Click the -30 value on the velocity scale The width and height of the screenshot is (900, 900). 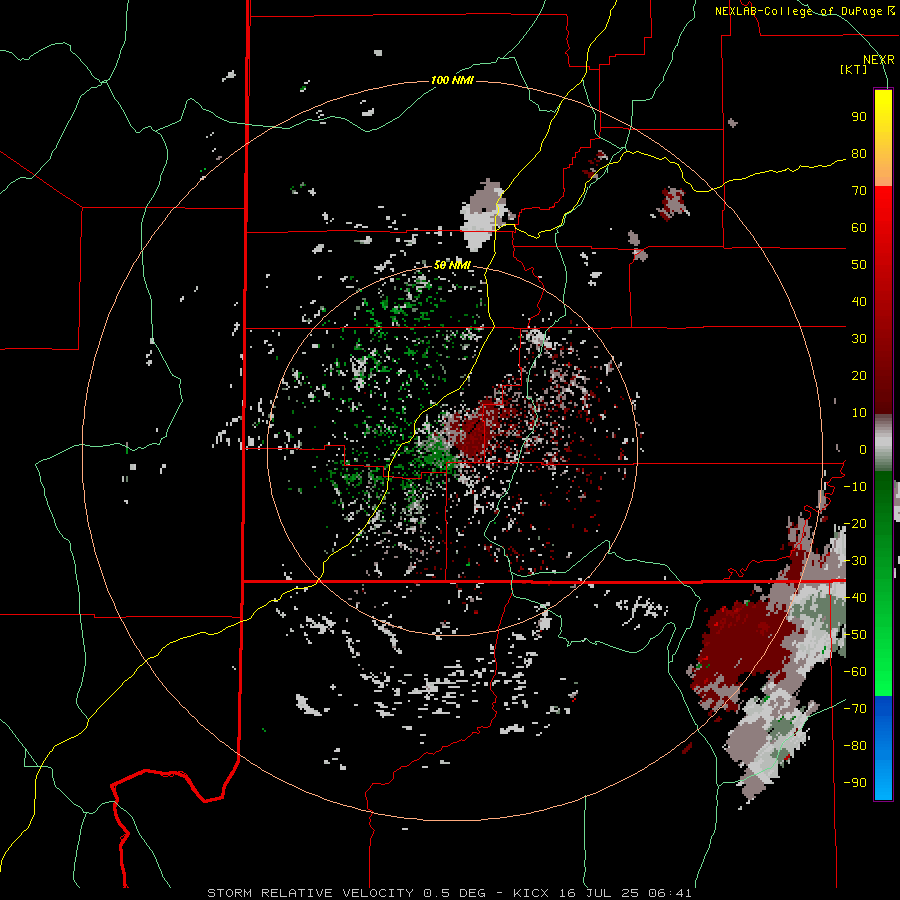click(x=855, y=561)
